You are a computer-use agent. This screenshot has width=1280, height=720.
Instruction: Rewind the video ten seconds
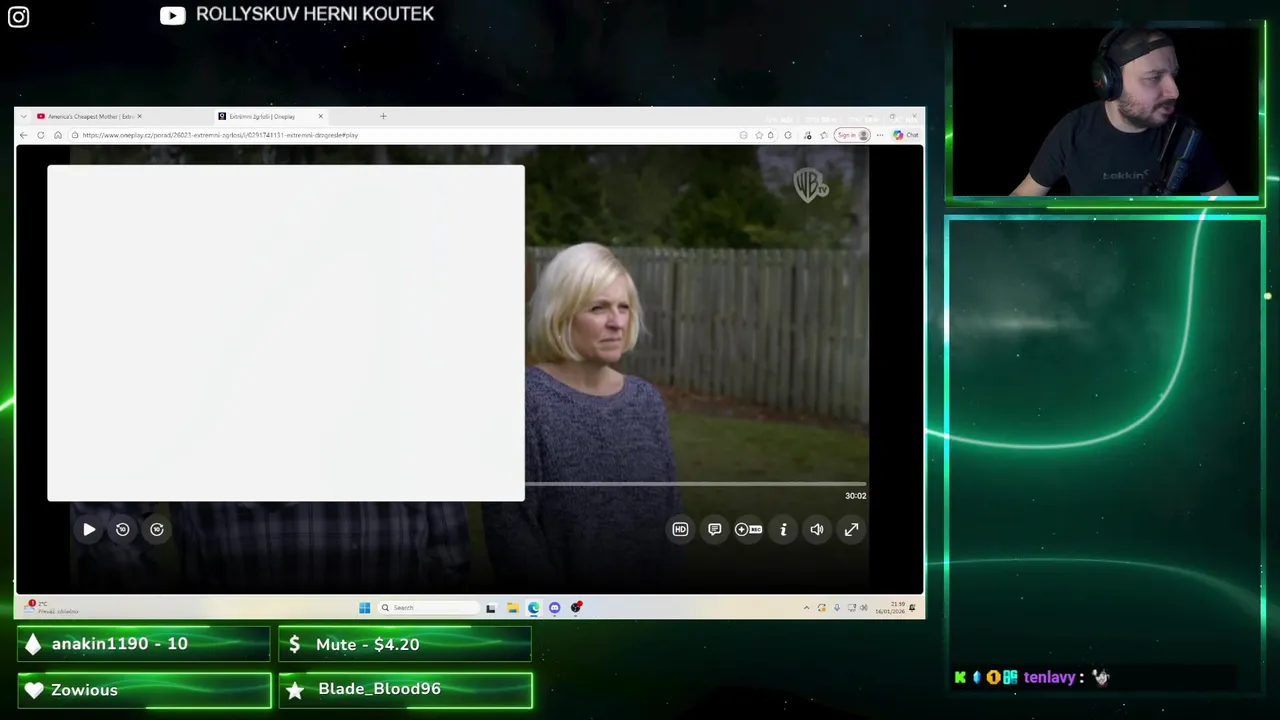(x=122, y=530)
